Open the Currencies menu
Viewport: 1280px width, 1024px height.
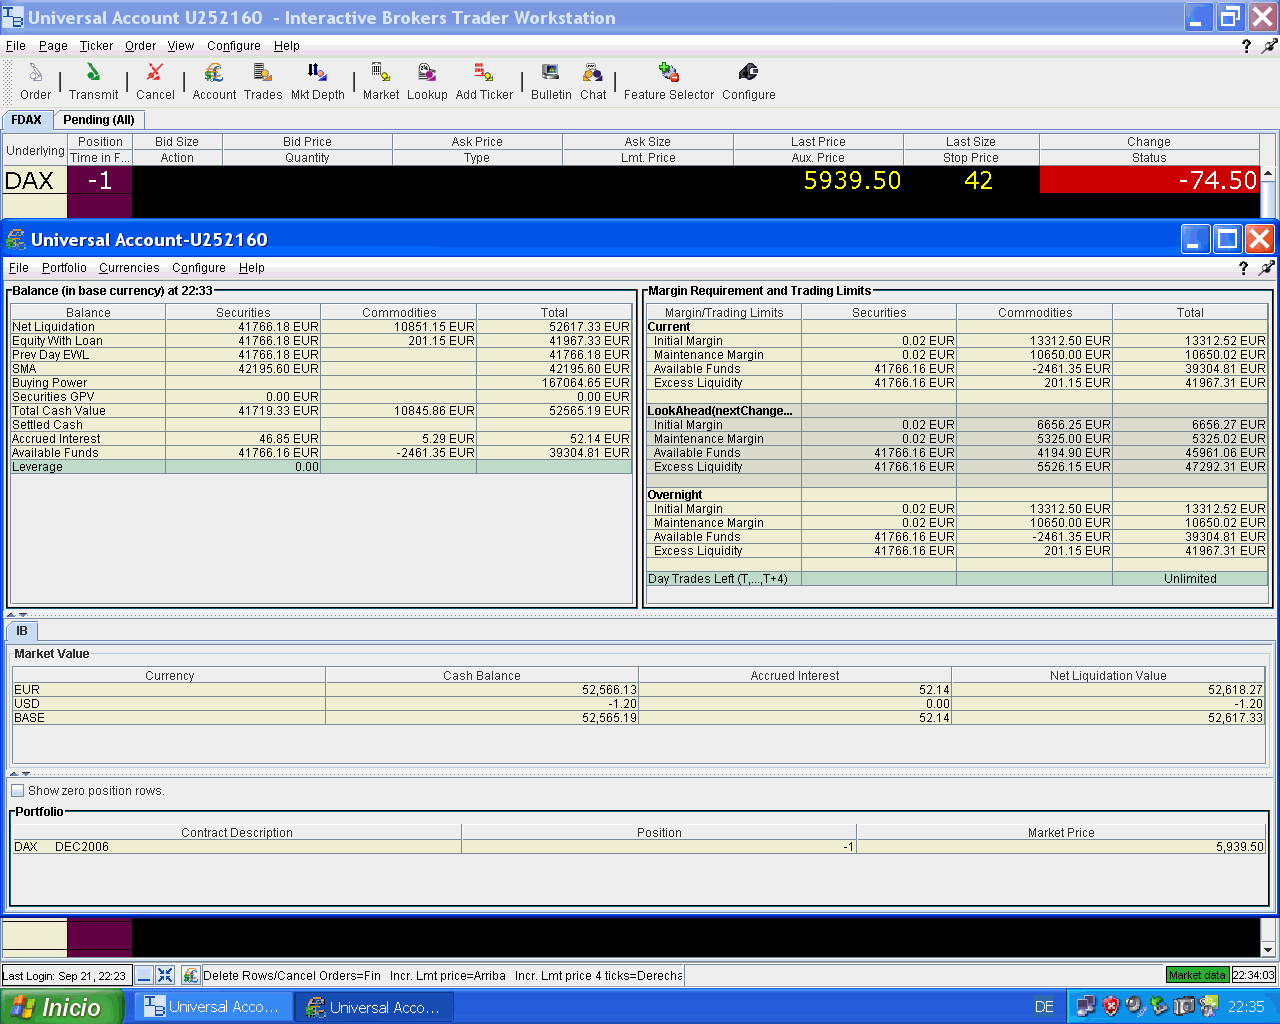[129, 268]
